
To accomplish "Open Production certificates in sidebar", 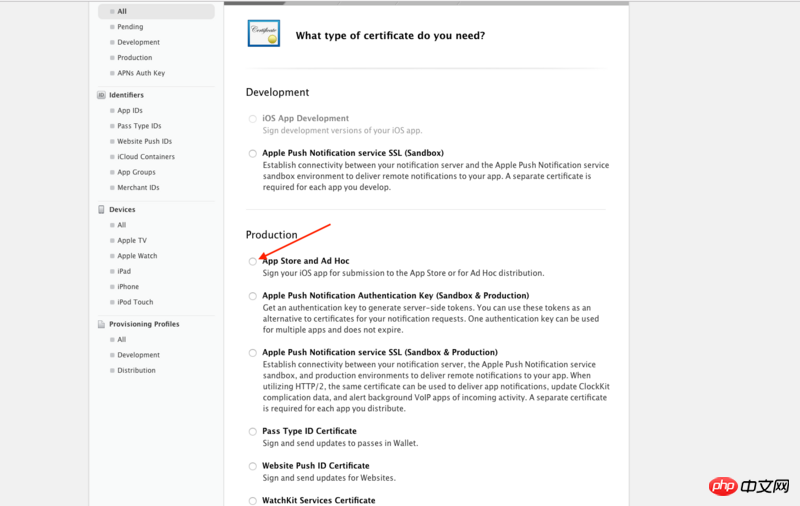I will point(135,58).
